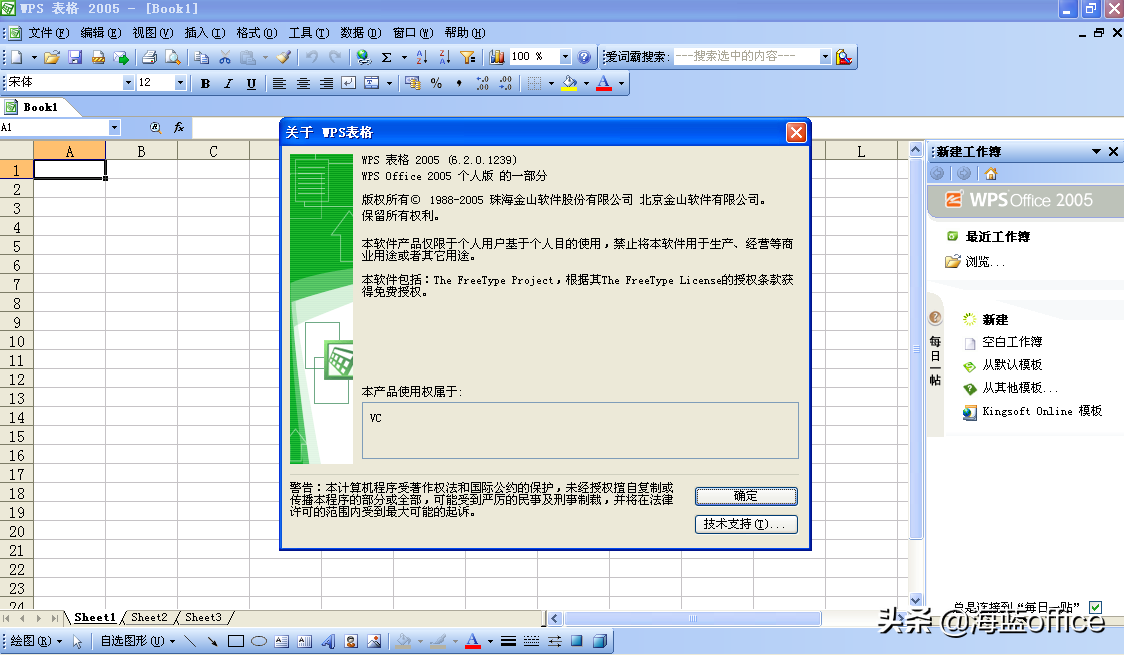Confirm the About dialog with 确定

point(746,496)
